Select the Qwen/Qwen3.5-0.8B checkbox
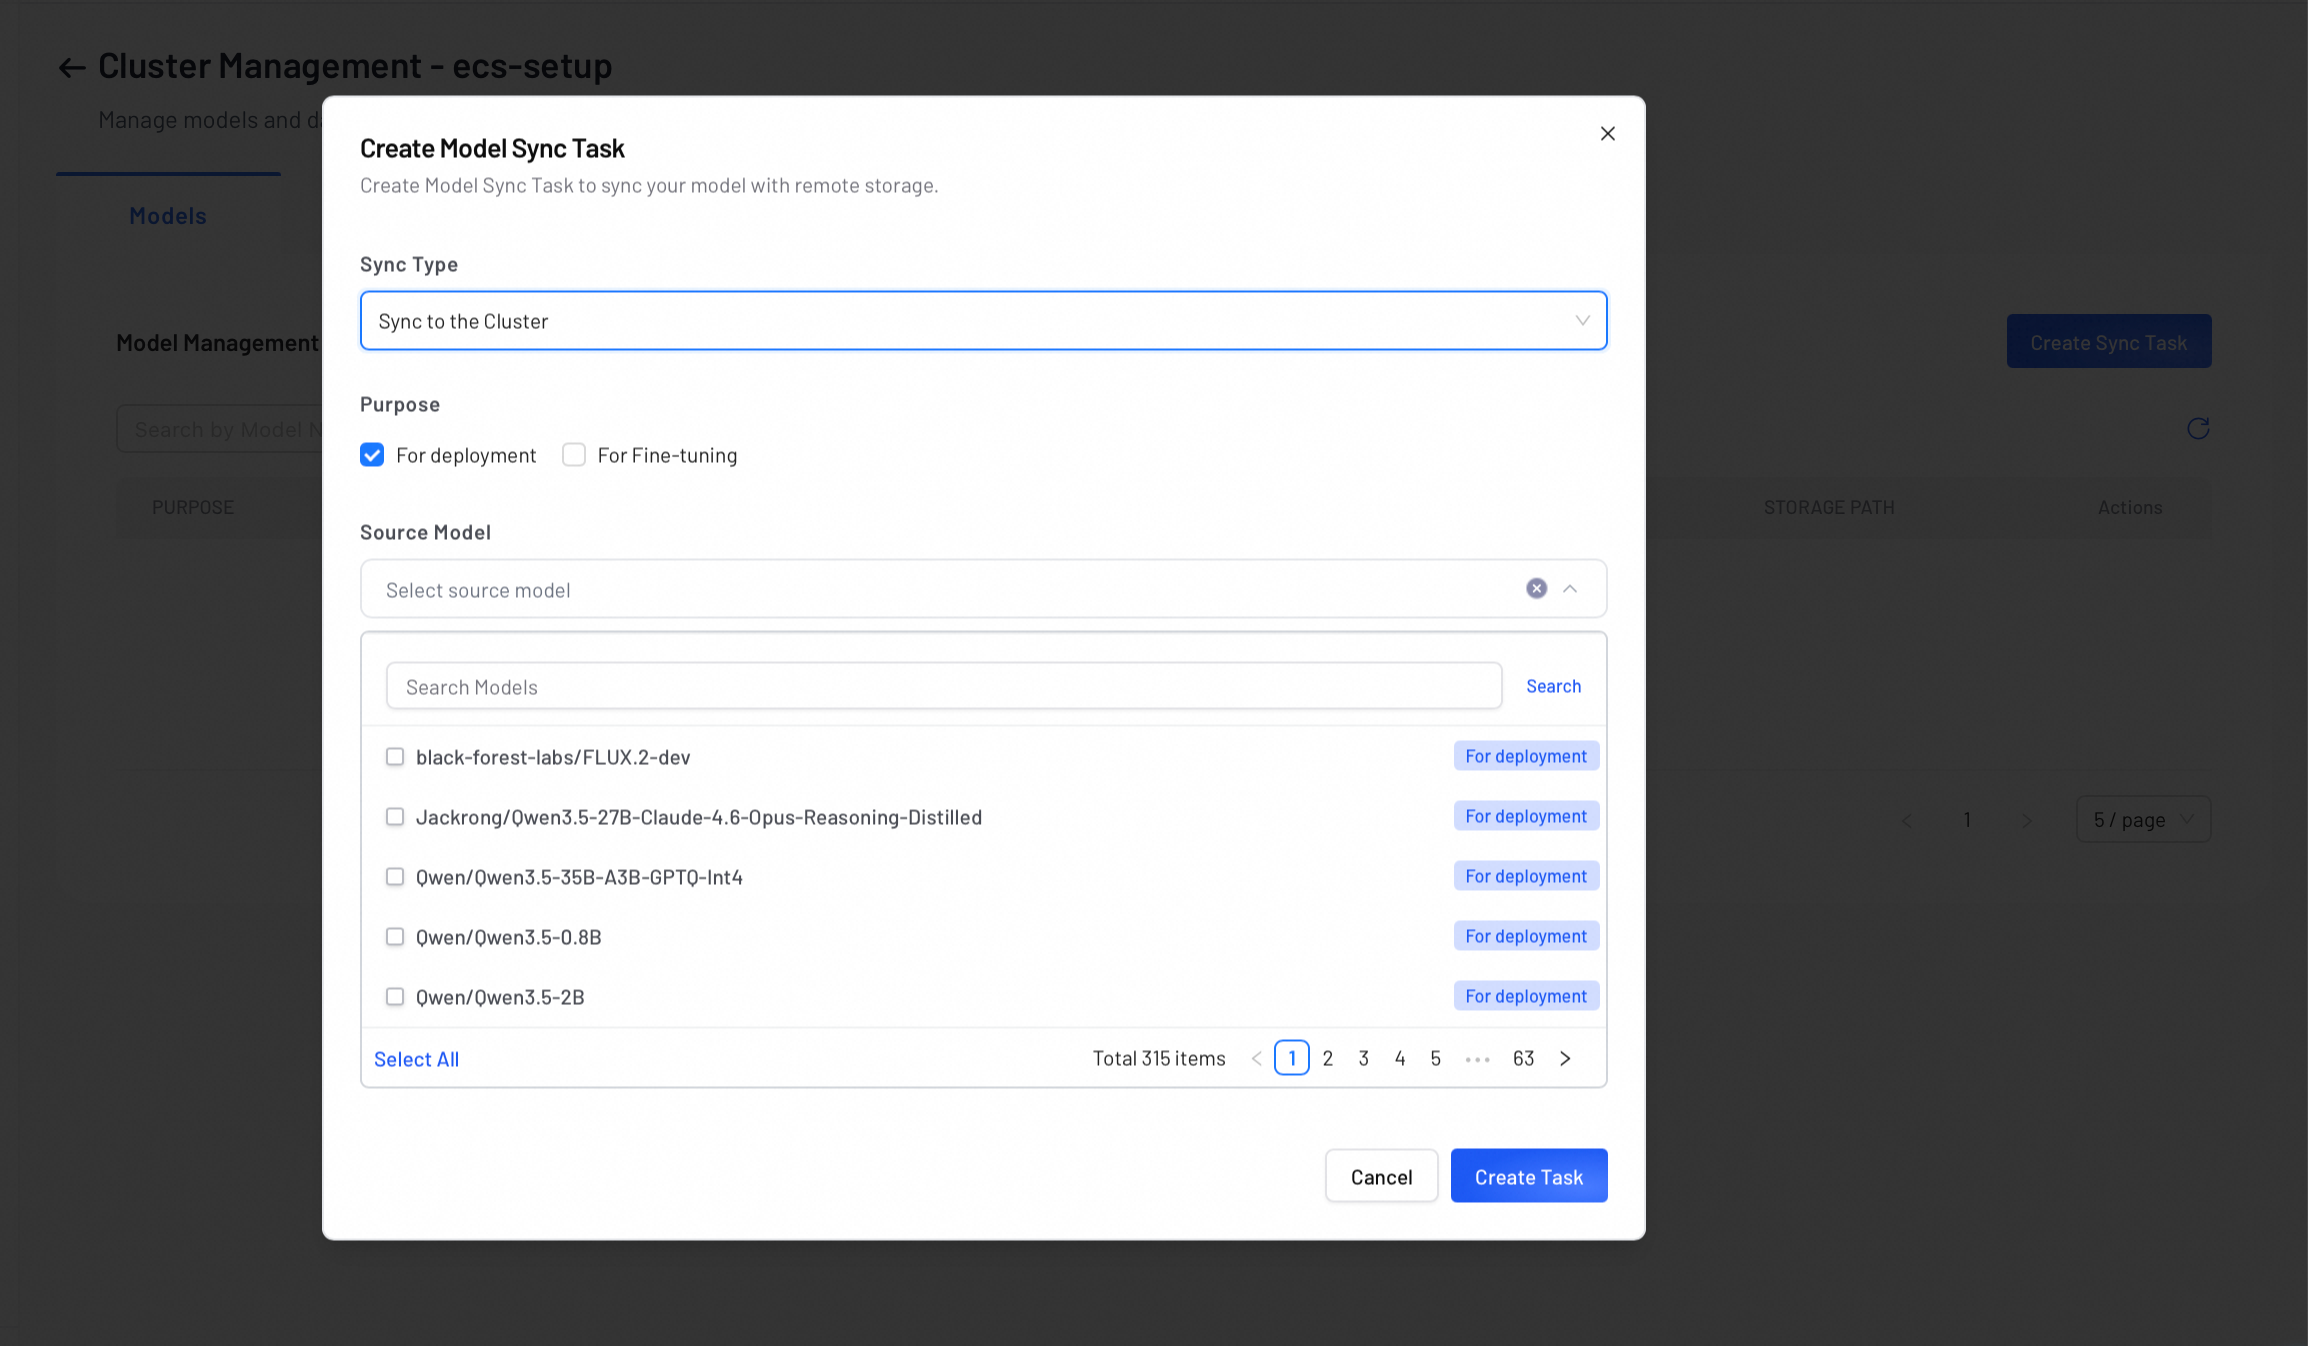 click(395, 937)
